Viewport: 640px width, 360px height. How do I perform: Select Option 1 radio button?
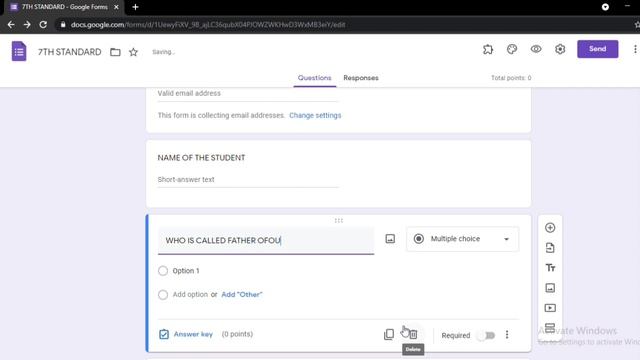pyautogui.click(x=163, y=271)
